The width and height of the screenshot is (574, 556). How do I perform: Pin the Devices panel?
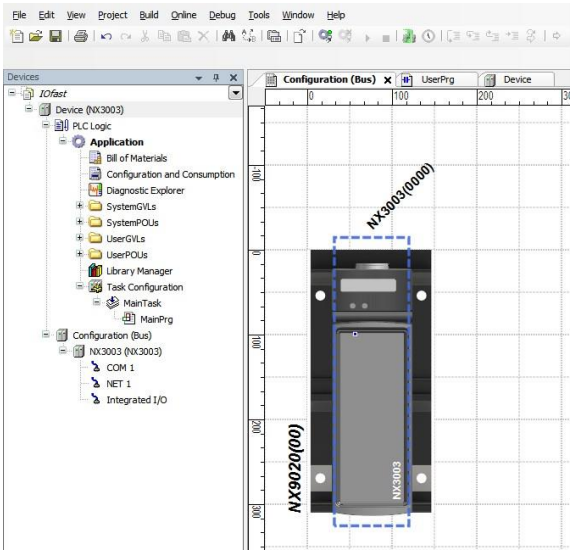(216, 77)
